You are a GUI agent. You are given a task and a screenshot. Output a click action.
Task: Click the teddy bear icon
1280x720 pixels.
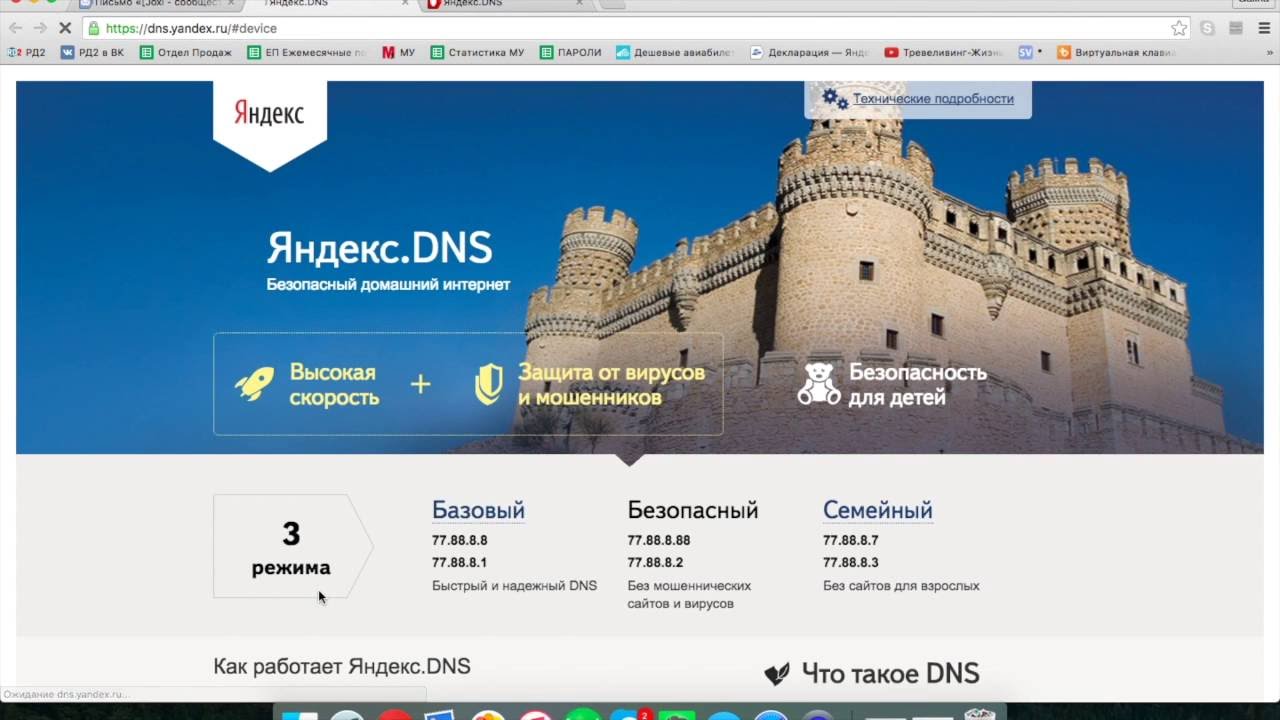819,384
